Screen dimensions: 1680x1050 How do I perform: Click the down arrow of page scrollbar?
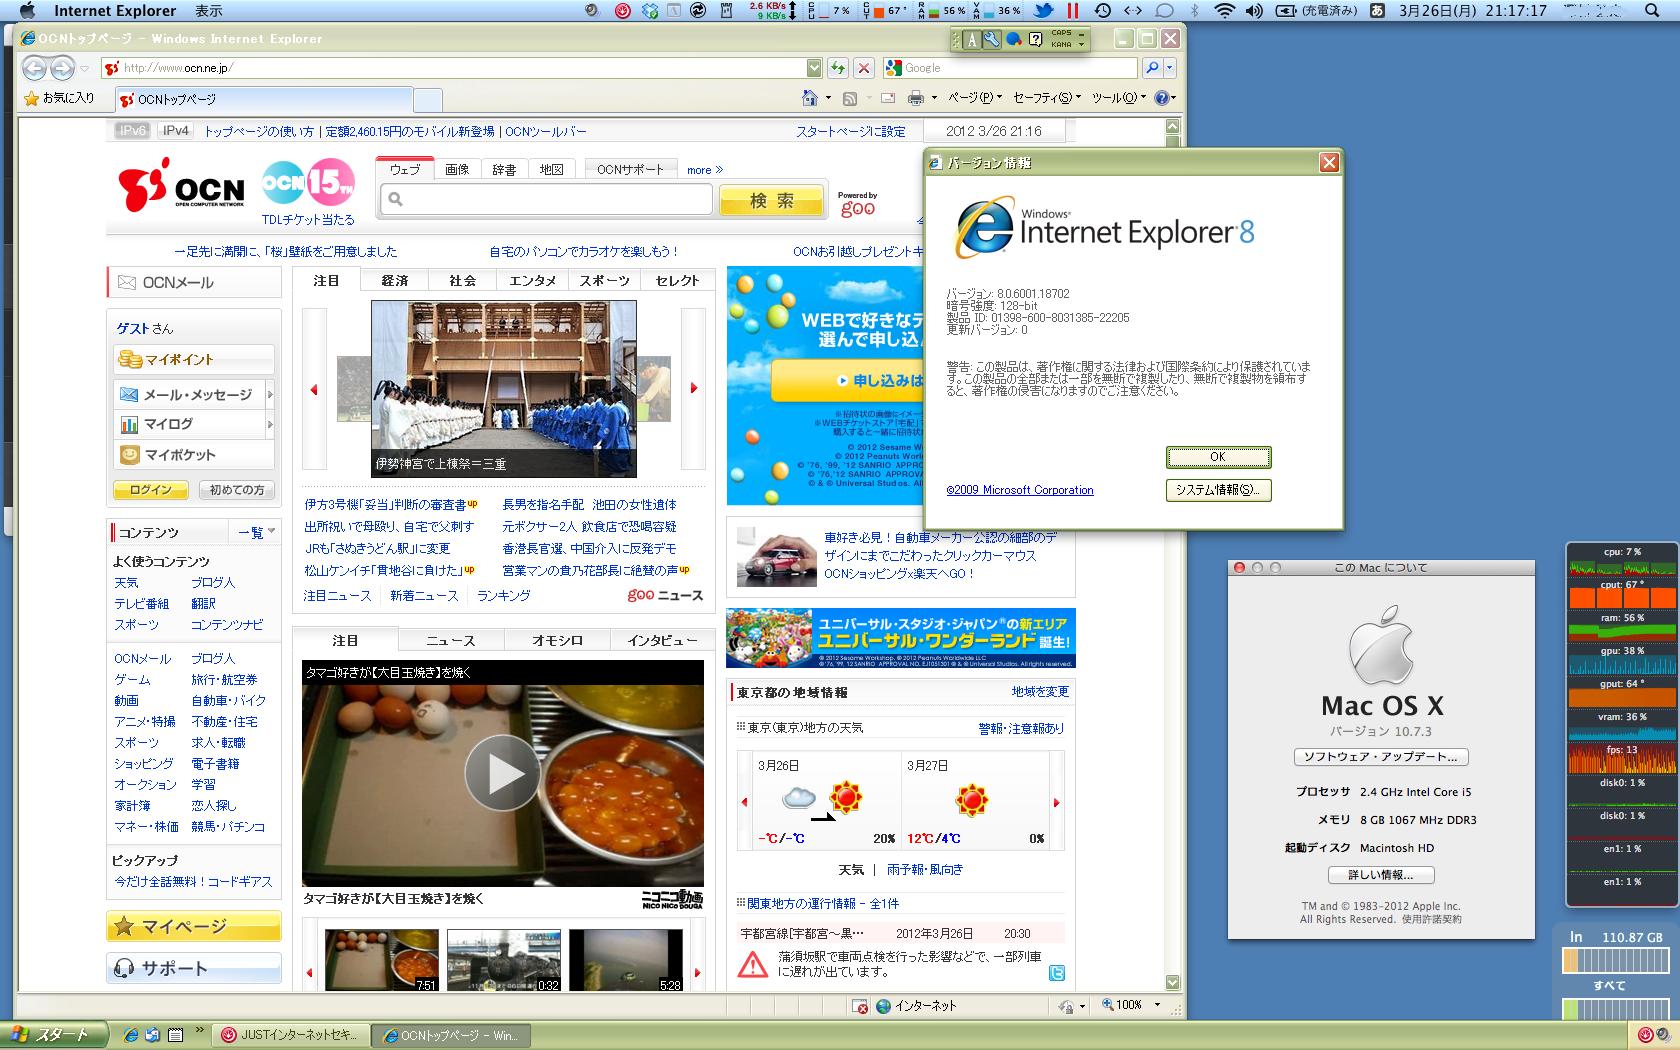tap(1173, 983)
